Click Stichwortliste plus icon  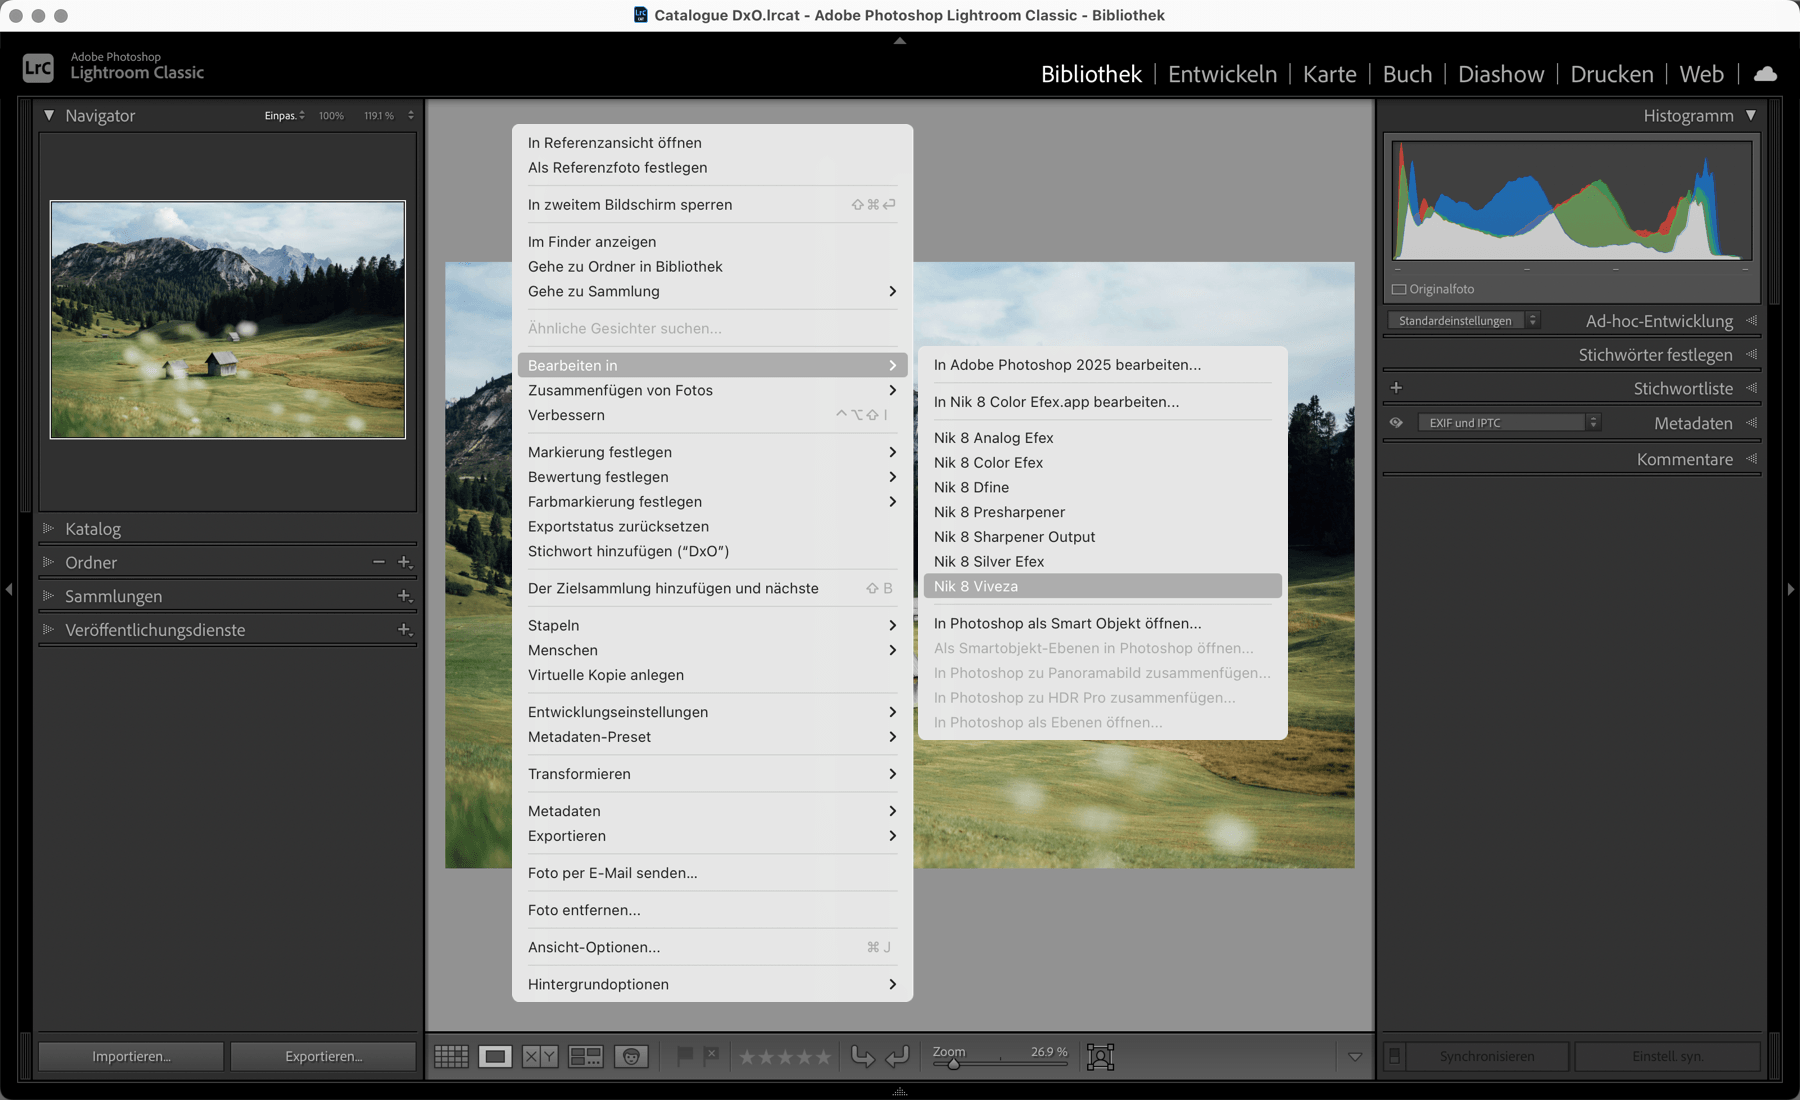1396,388
